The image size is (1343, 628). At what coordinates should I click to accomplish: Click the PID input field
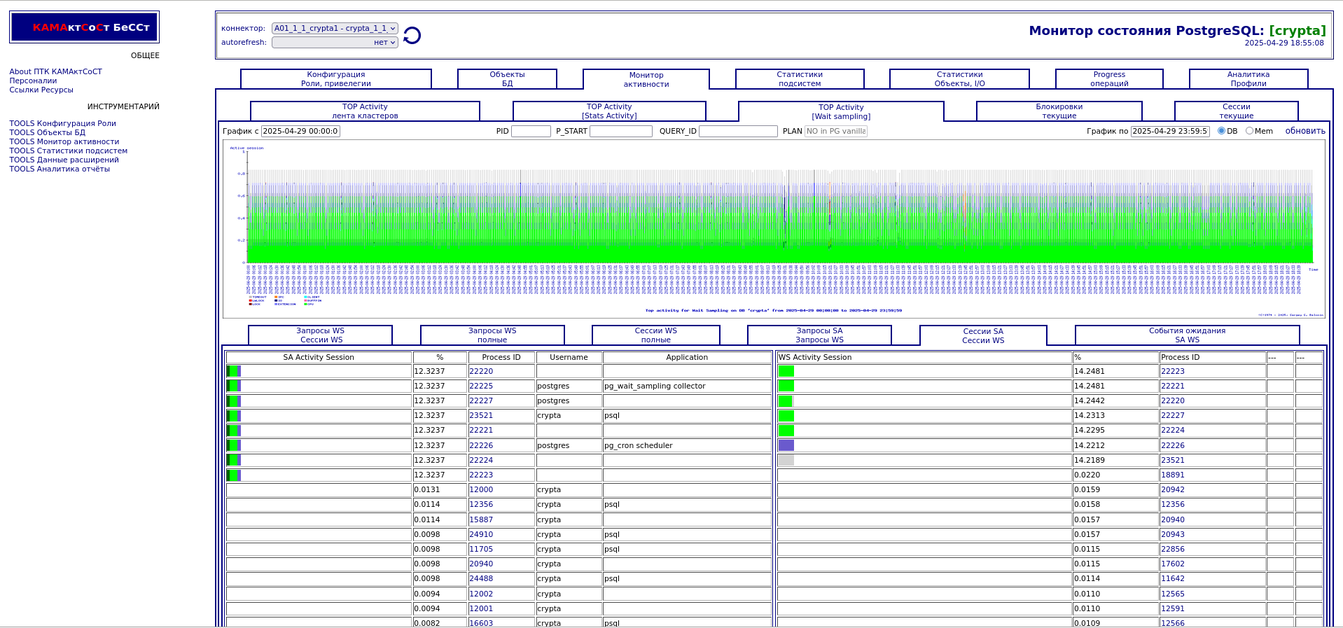click(530, 131)
